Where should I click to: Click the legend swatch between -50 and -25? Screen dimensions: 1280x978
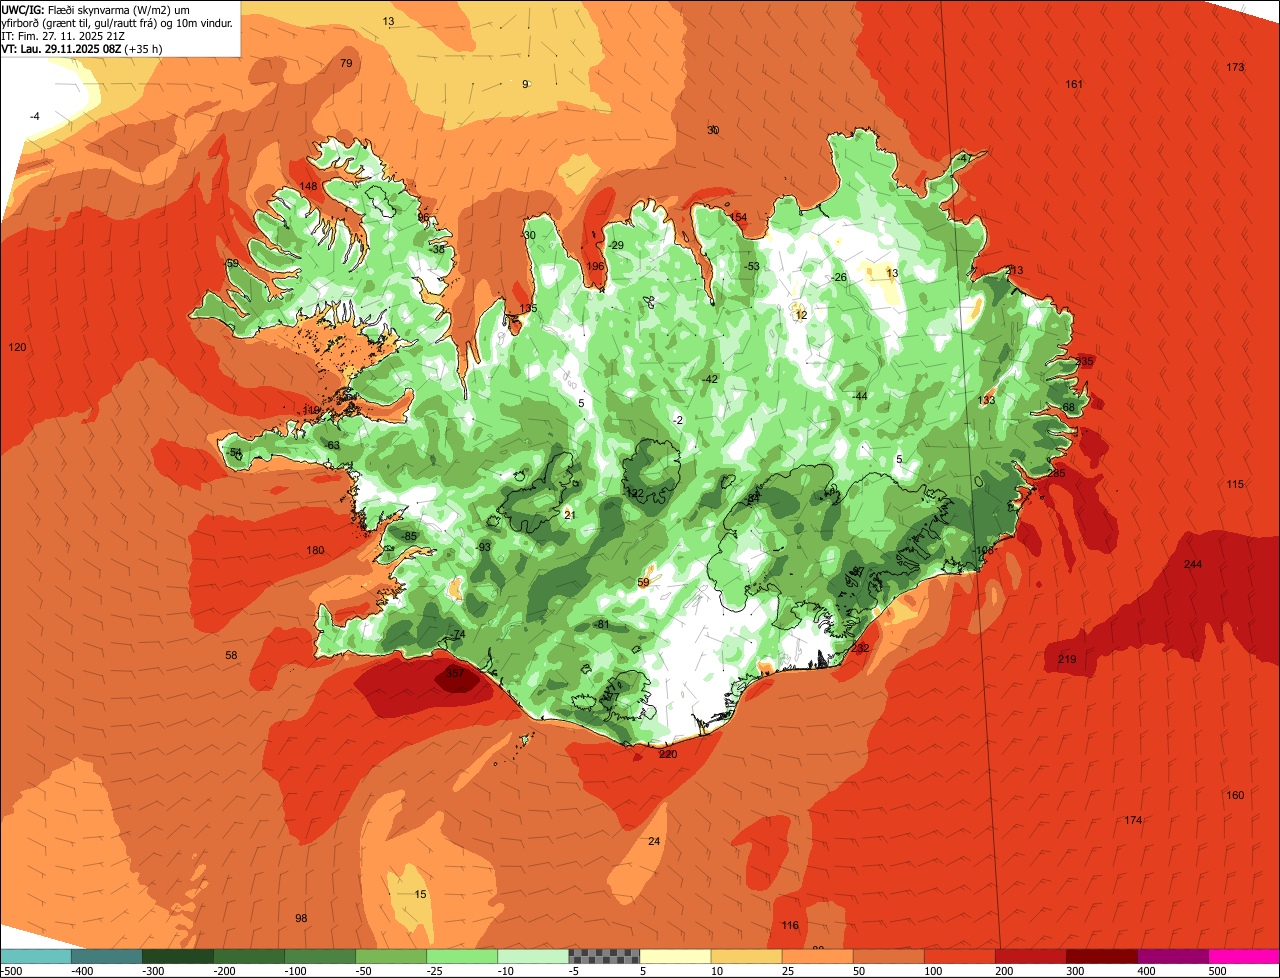[390, 956]
